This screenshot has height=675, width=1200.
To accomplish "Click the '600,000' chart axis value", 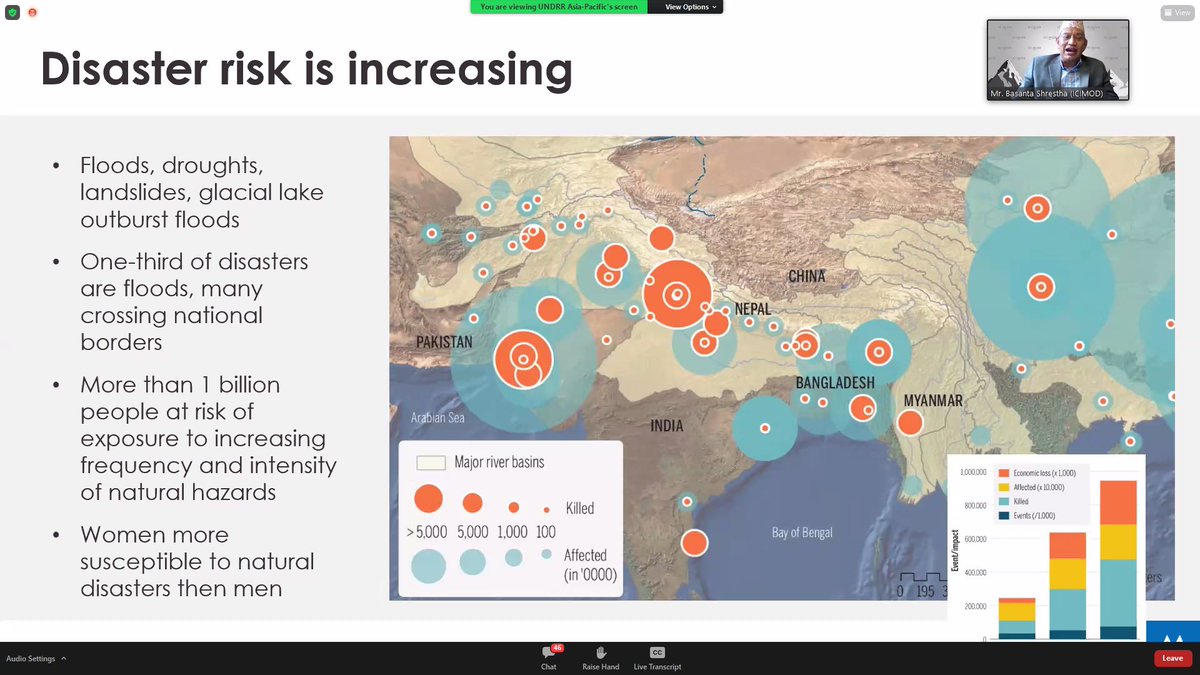I will click(x=976, y=540).
